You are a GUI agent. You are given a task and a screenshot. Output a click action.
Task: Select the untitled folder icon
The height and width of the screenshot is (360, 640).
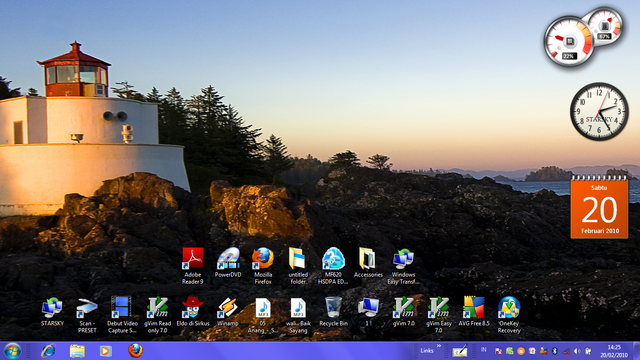pos(298,265)
